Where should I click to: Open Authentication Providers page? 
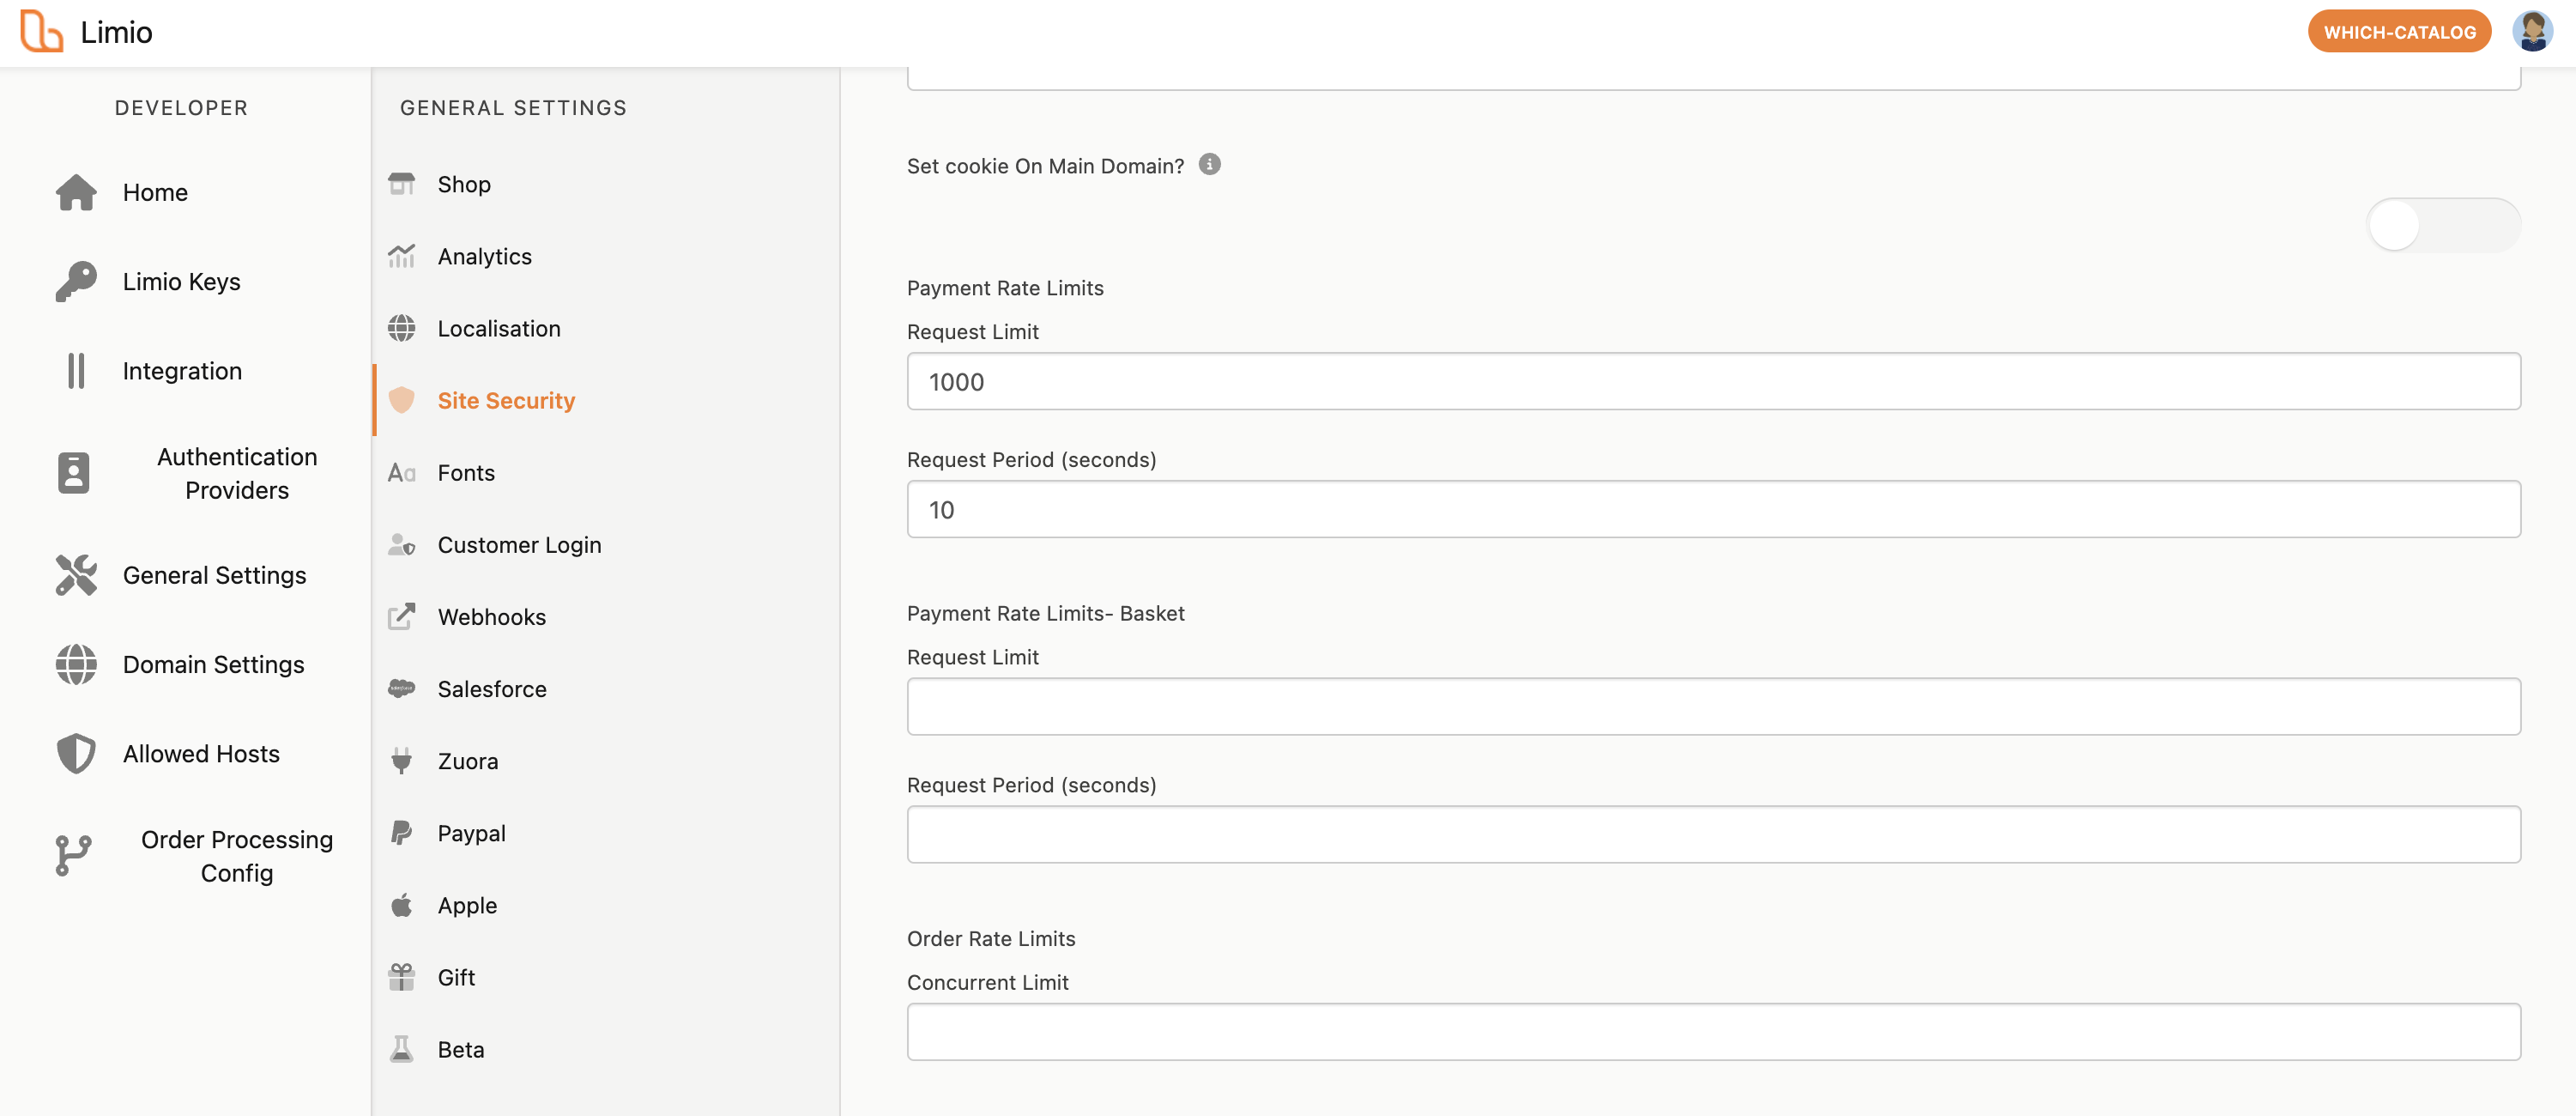pyautogui.click(x=236, y=473)
